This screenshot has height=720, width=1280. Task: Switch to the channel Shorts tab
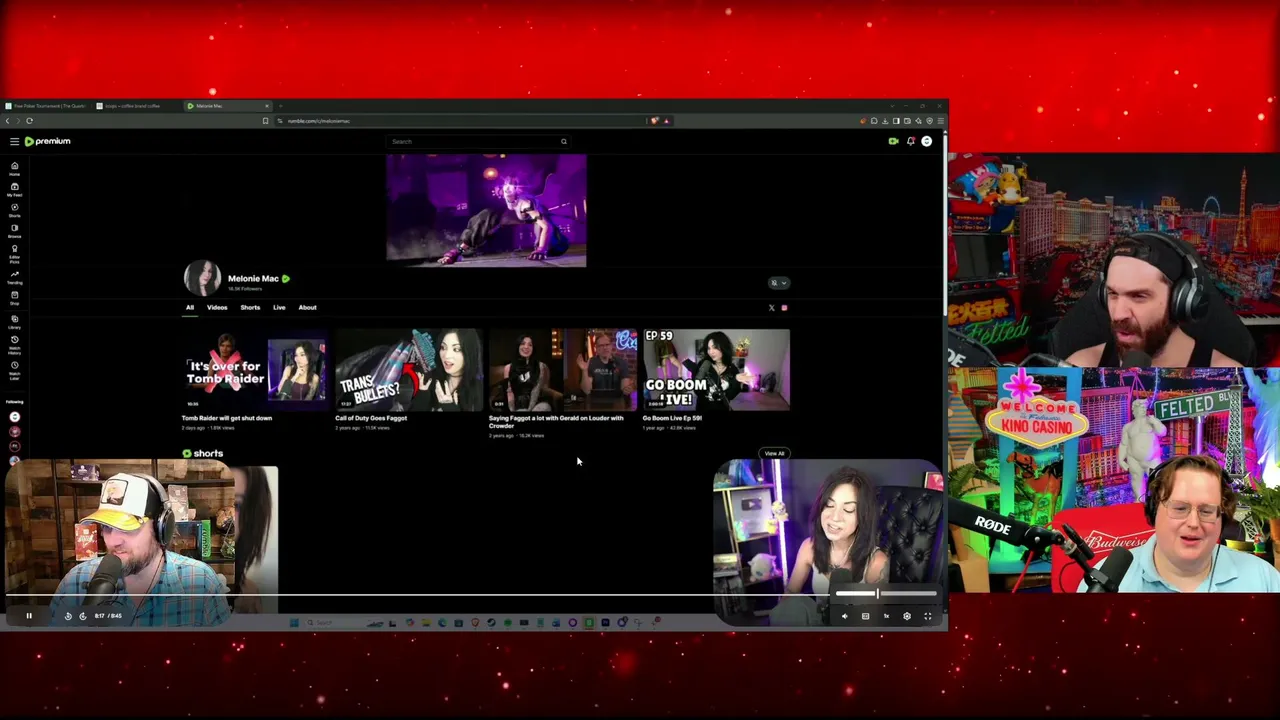(250, 308)
